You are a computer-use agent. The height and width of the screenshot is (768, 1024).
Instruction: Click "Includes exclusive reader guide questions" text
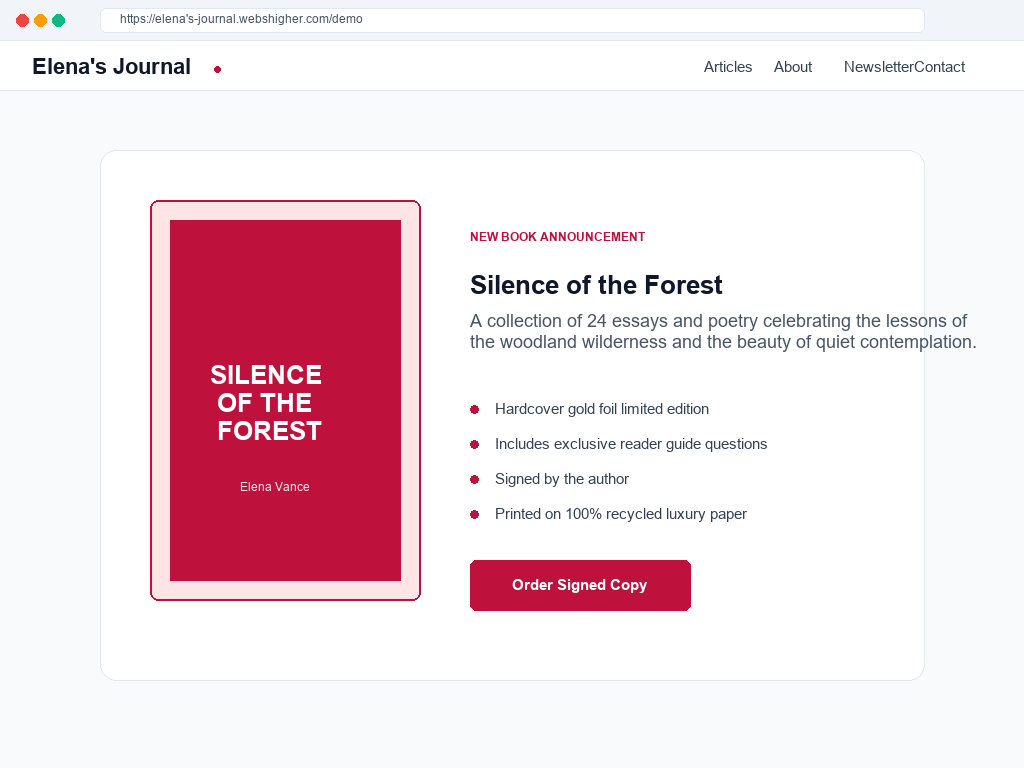(x=631, y=444)
